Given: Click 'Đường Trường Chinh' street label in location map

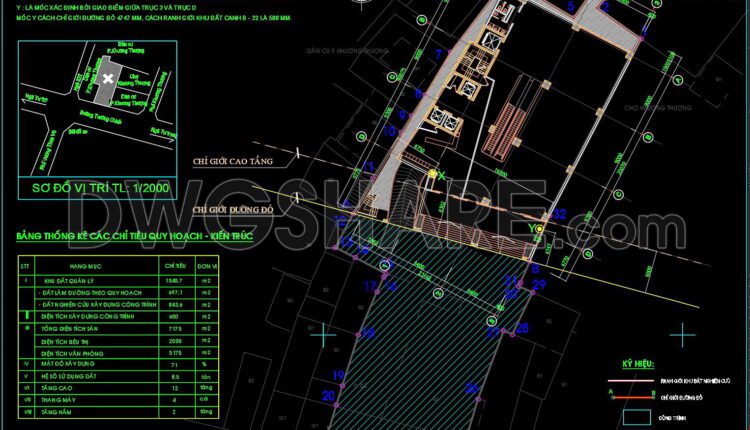Looking at the screenshot, I should click(100, 118).
